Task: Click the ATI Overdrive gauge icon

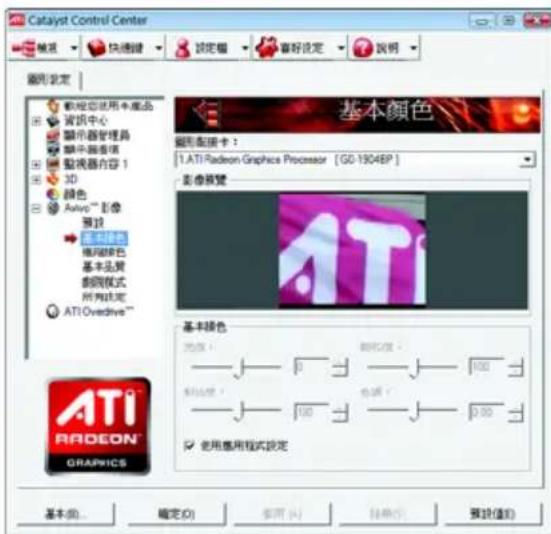Action: (x=52, y=312)
